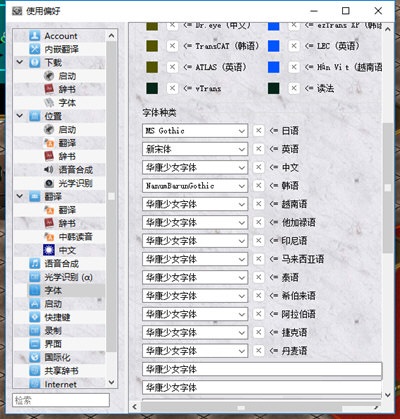Open the 英语 font dropdown (新宋体)

(195, 149)
